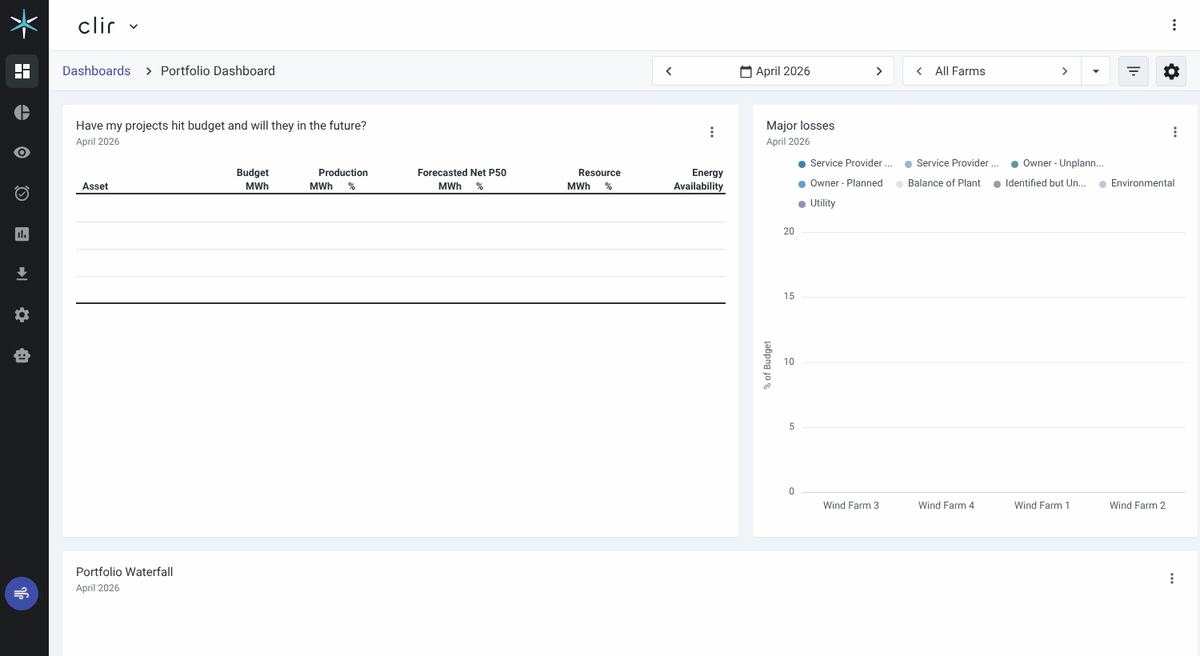Open the download sidebar icon
This screenshot has height=656, width=1200.
[22, 274]
